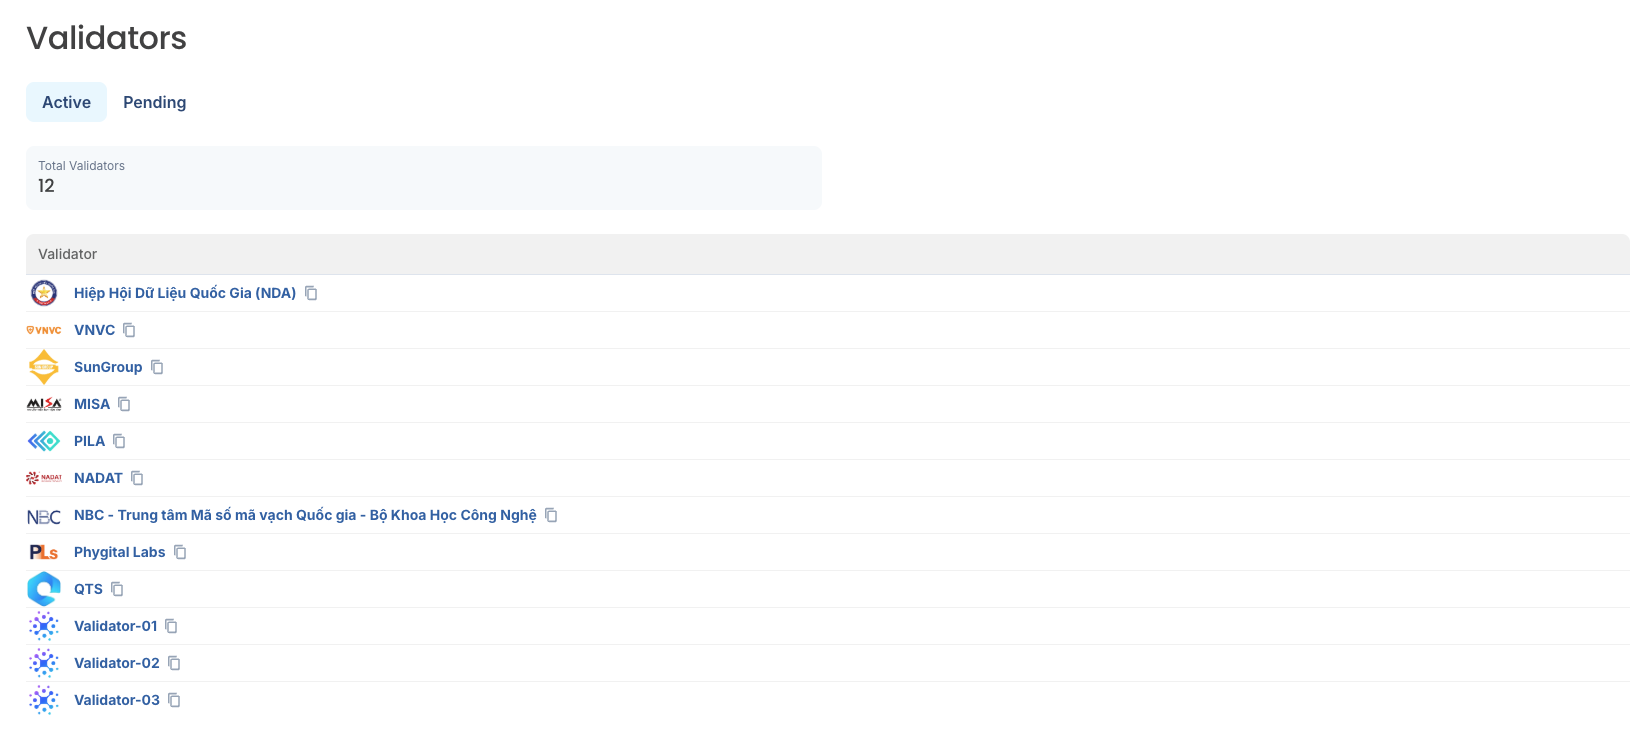Click the copy icon for Validator-03
Viewport: 1646px width, 733px height.
(x=174, y=700)
